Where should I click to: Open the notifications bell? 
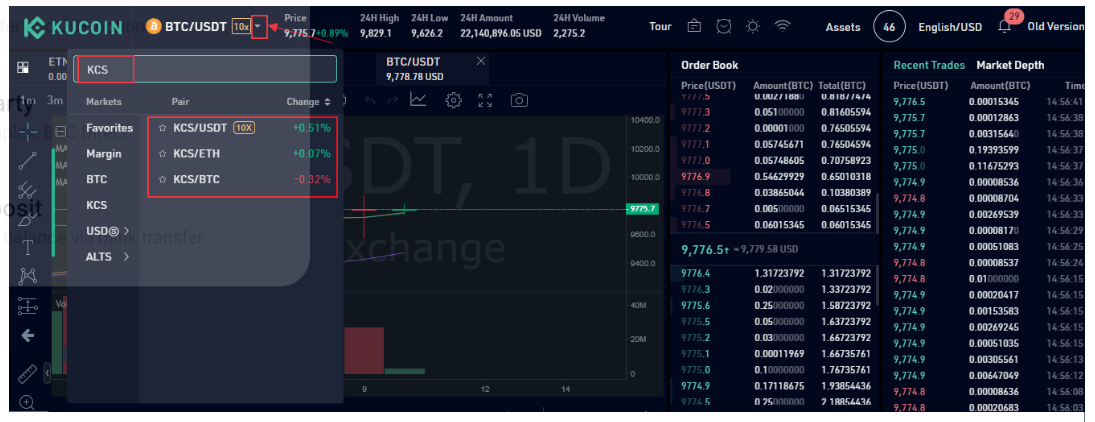(x=1004, y=27)
